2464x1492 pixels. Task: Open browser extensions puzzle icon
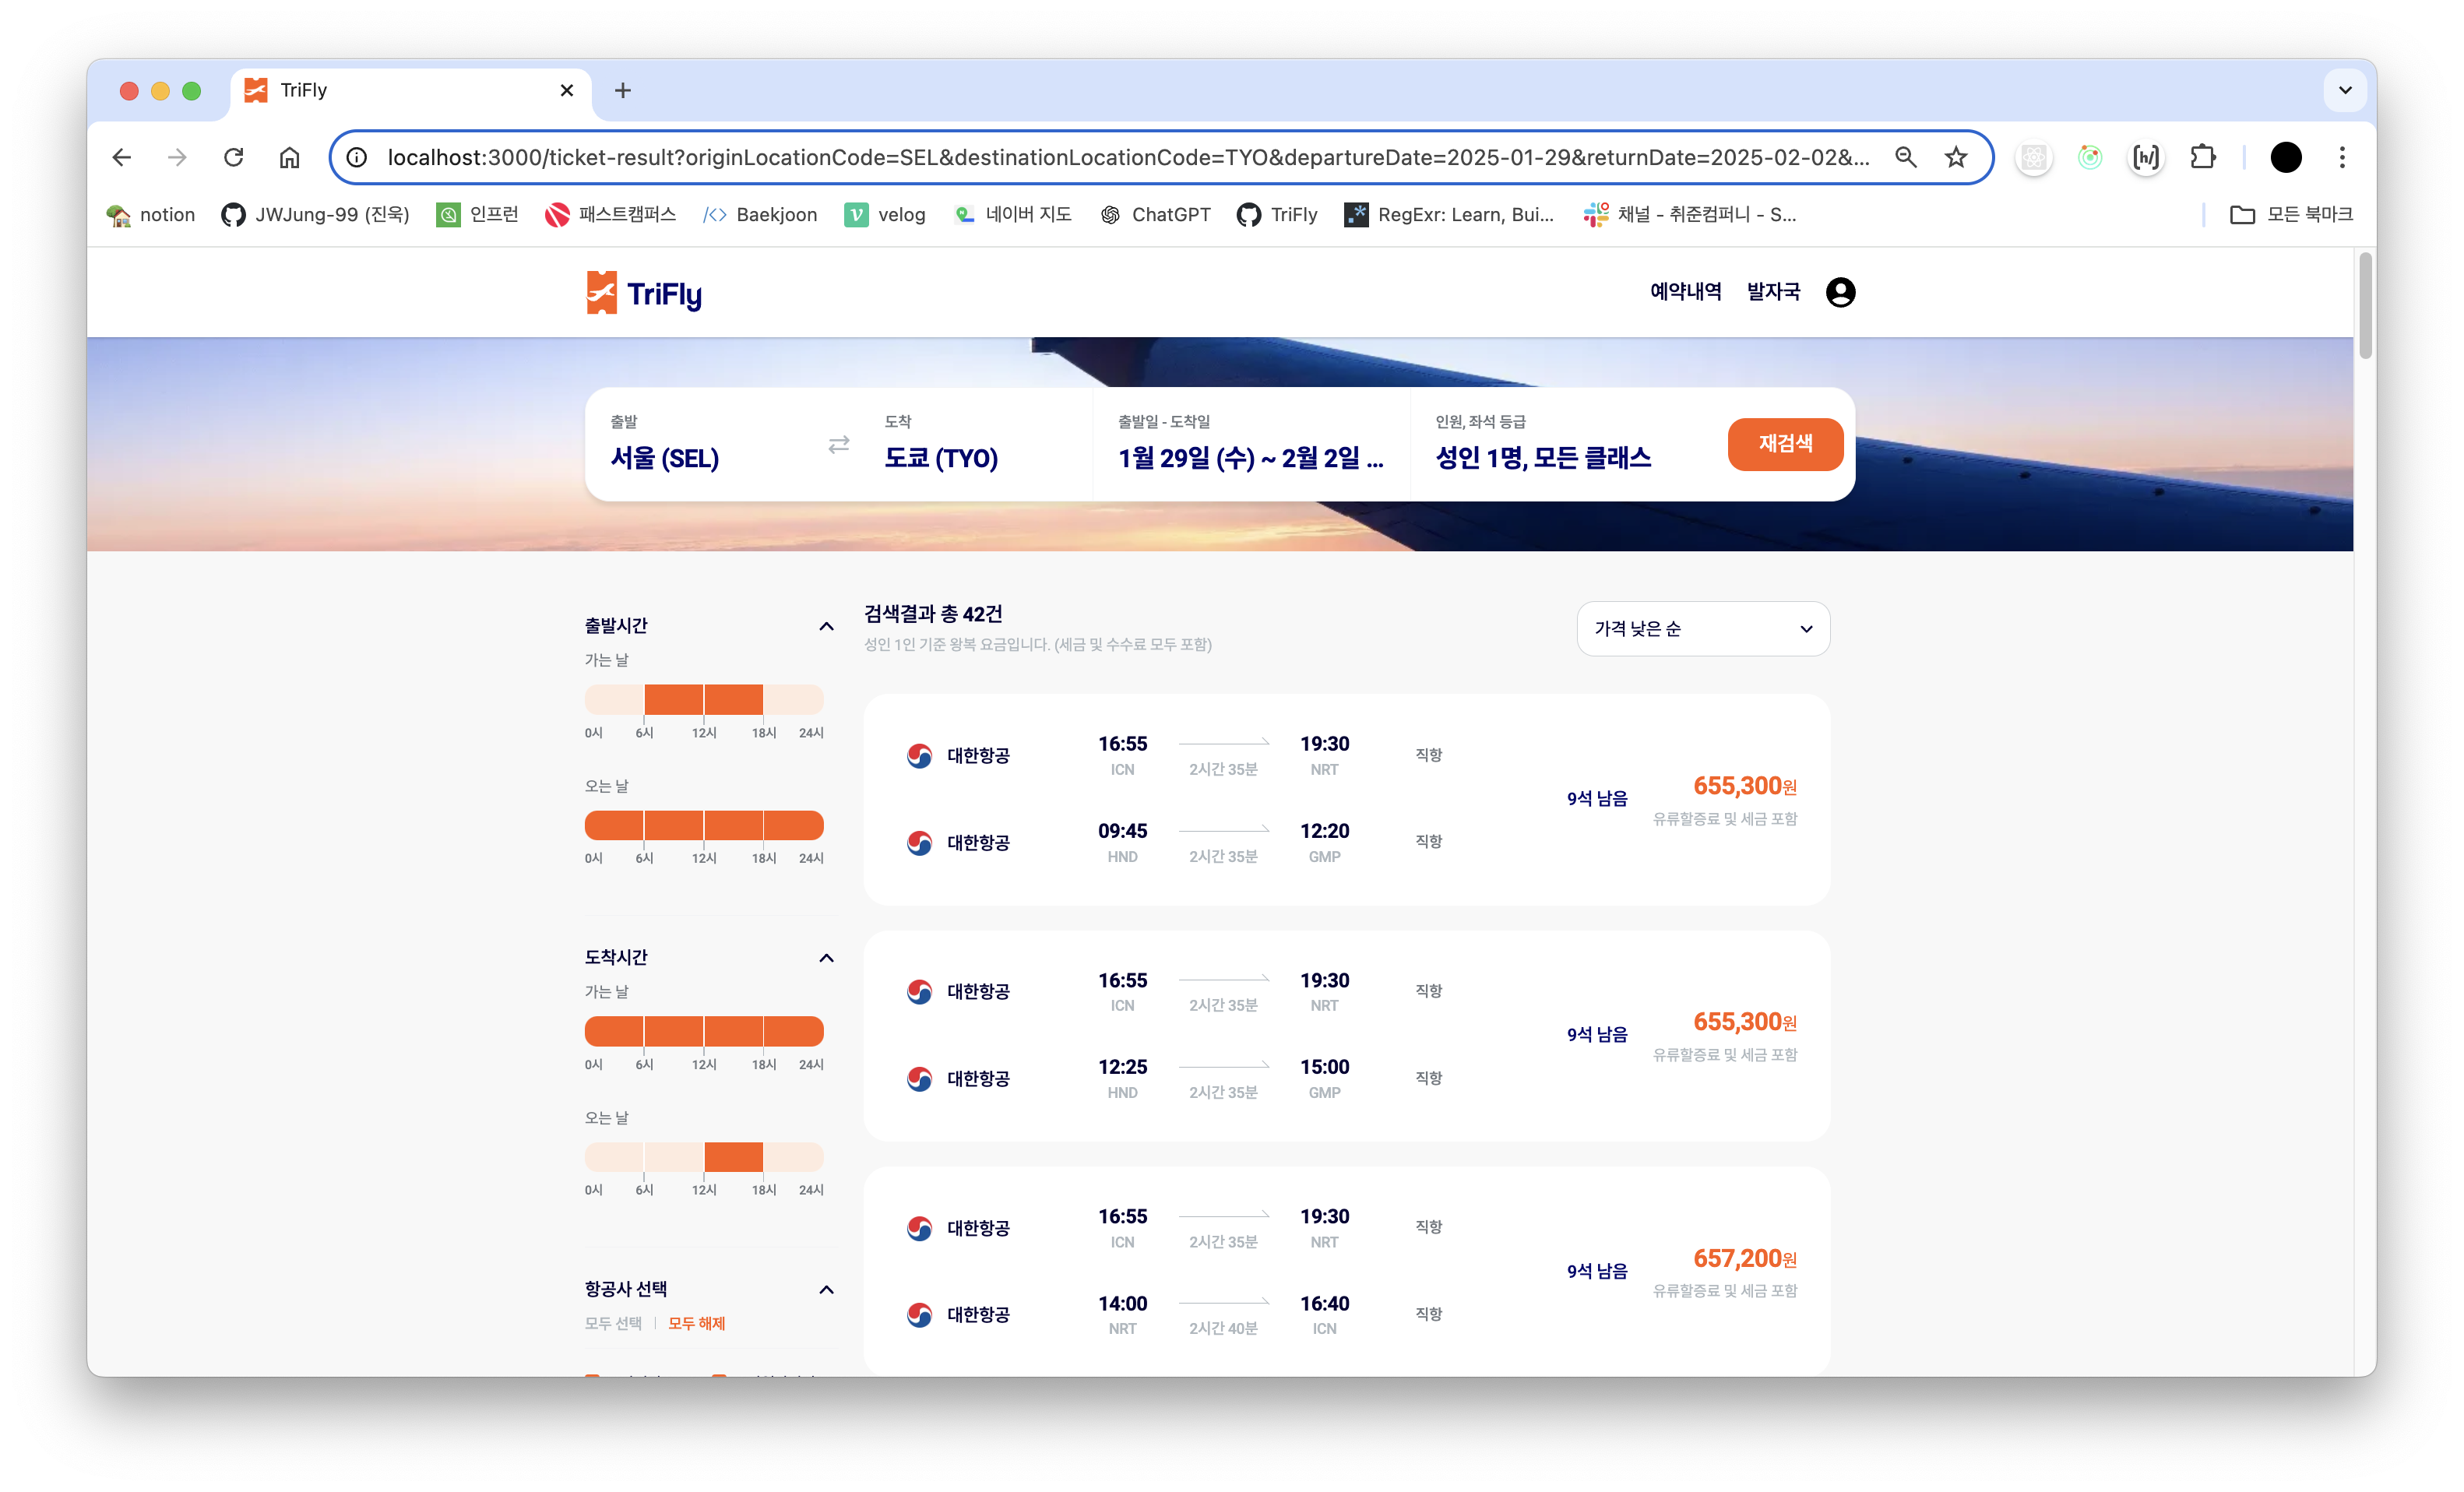pyautogui.click(x=2202, y=157)
